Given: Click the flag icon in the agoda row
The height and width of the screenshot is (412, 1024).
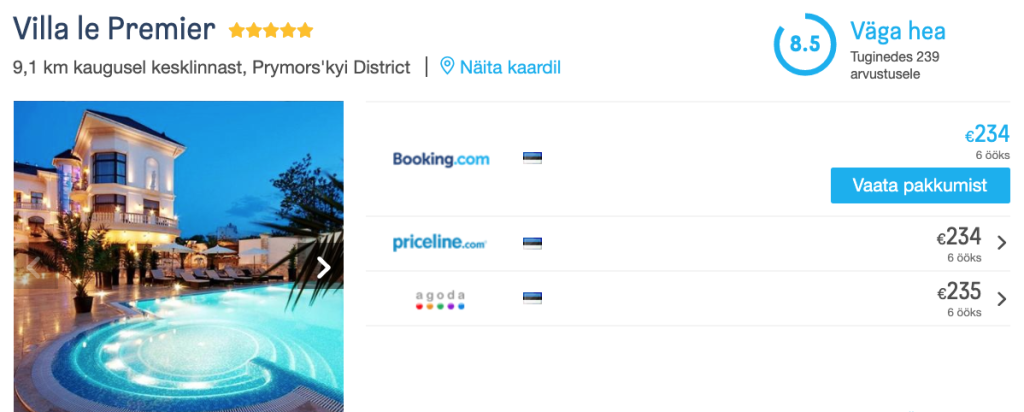Looking at the screenshot, I should click(x=532, y=297).
